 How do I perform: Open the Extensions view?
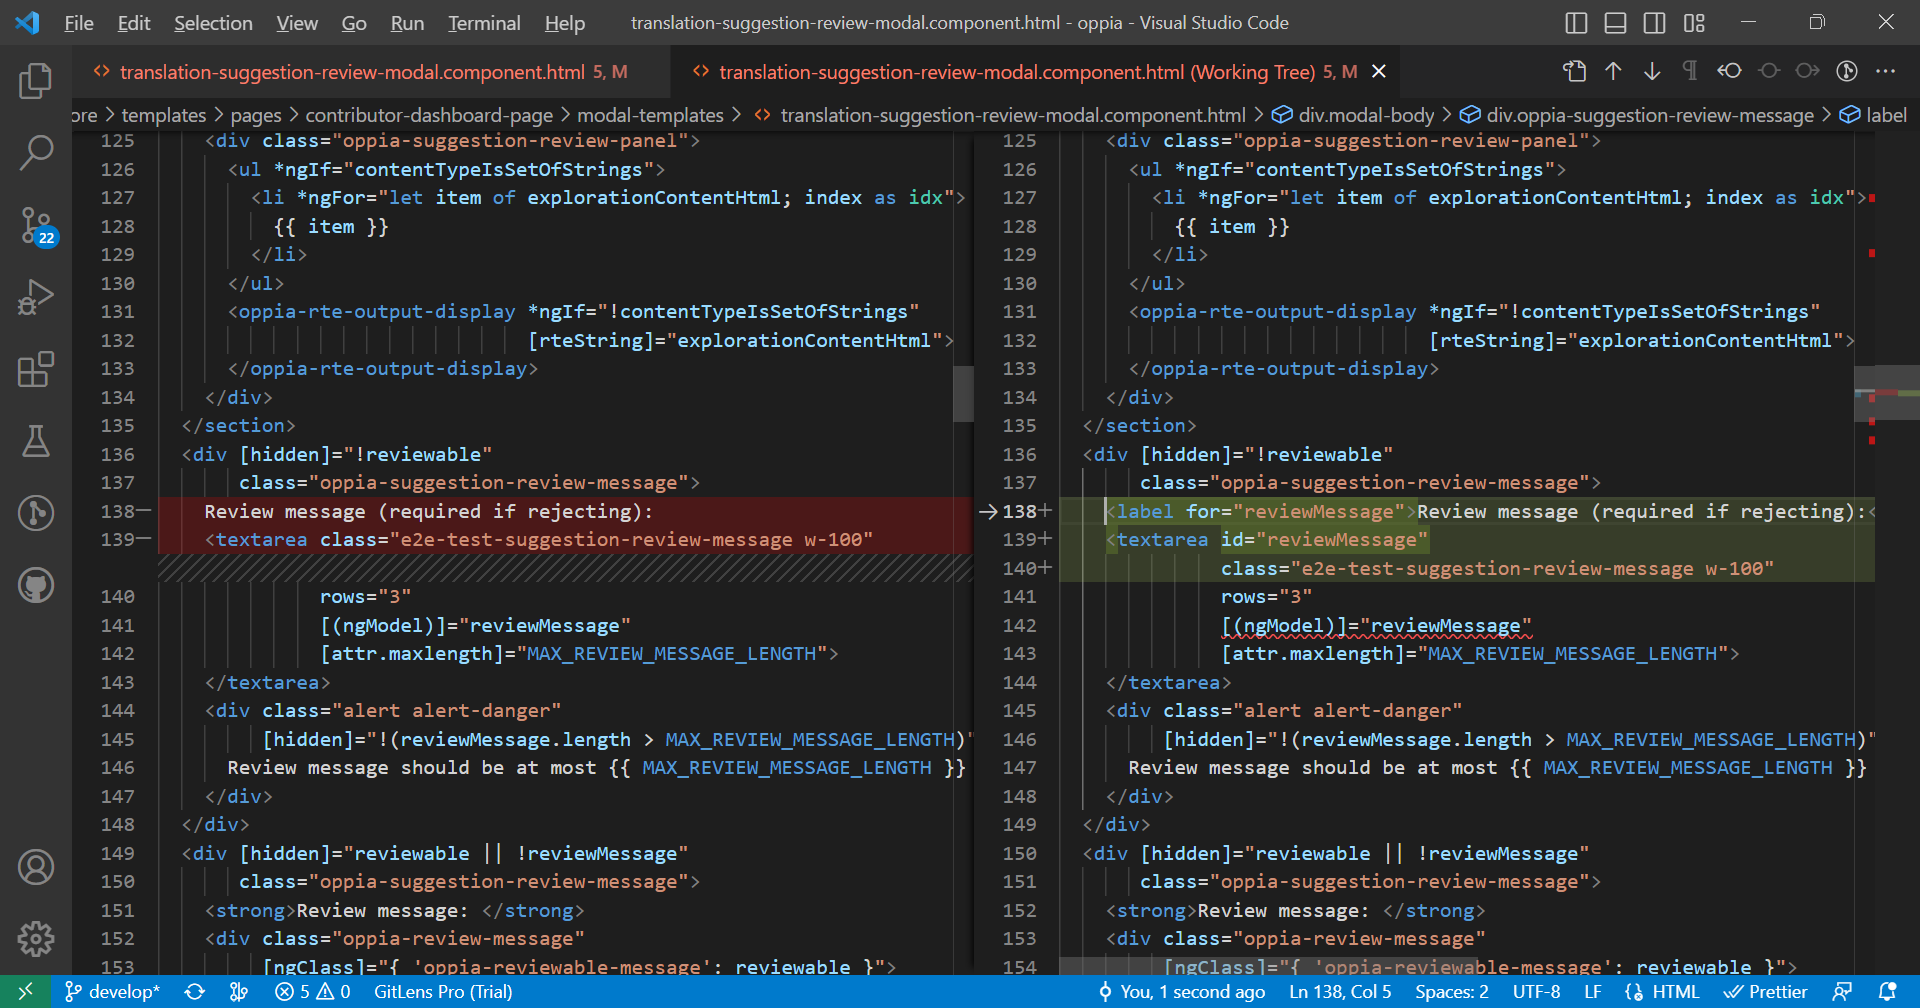[x=37, y=369]
